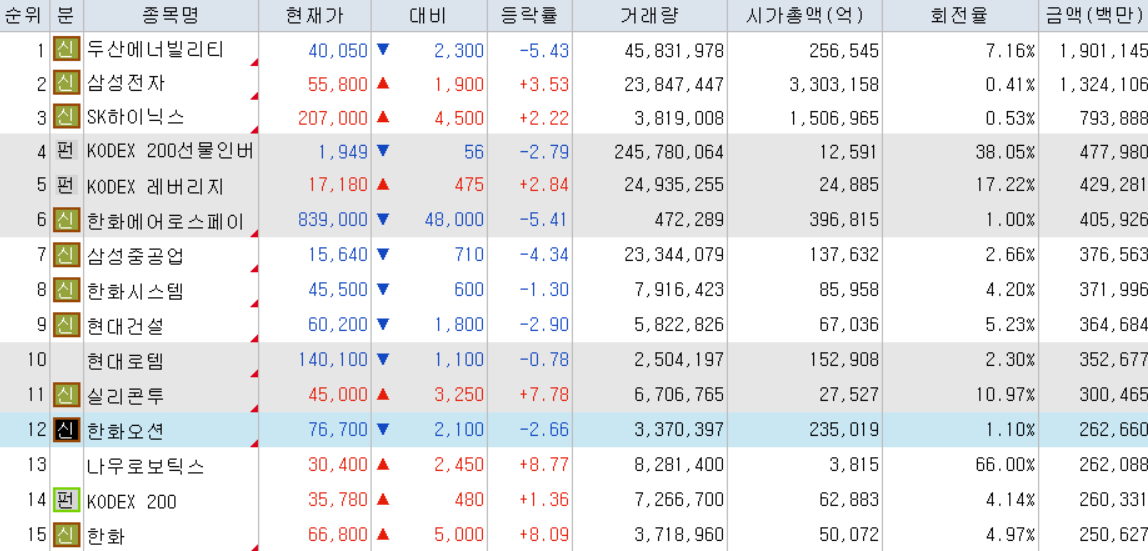The width and height of the screenshot is (1148, 551).
Task: Select stock name 실리콘투
Action: pos(126,395)
